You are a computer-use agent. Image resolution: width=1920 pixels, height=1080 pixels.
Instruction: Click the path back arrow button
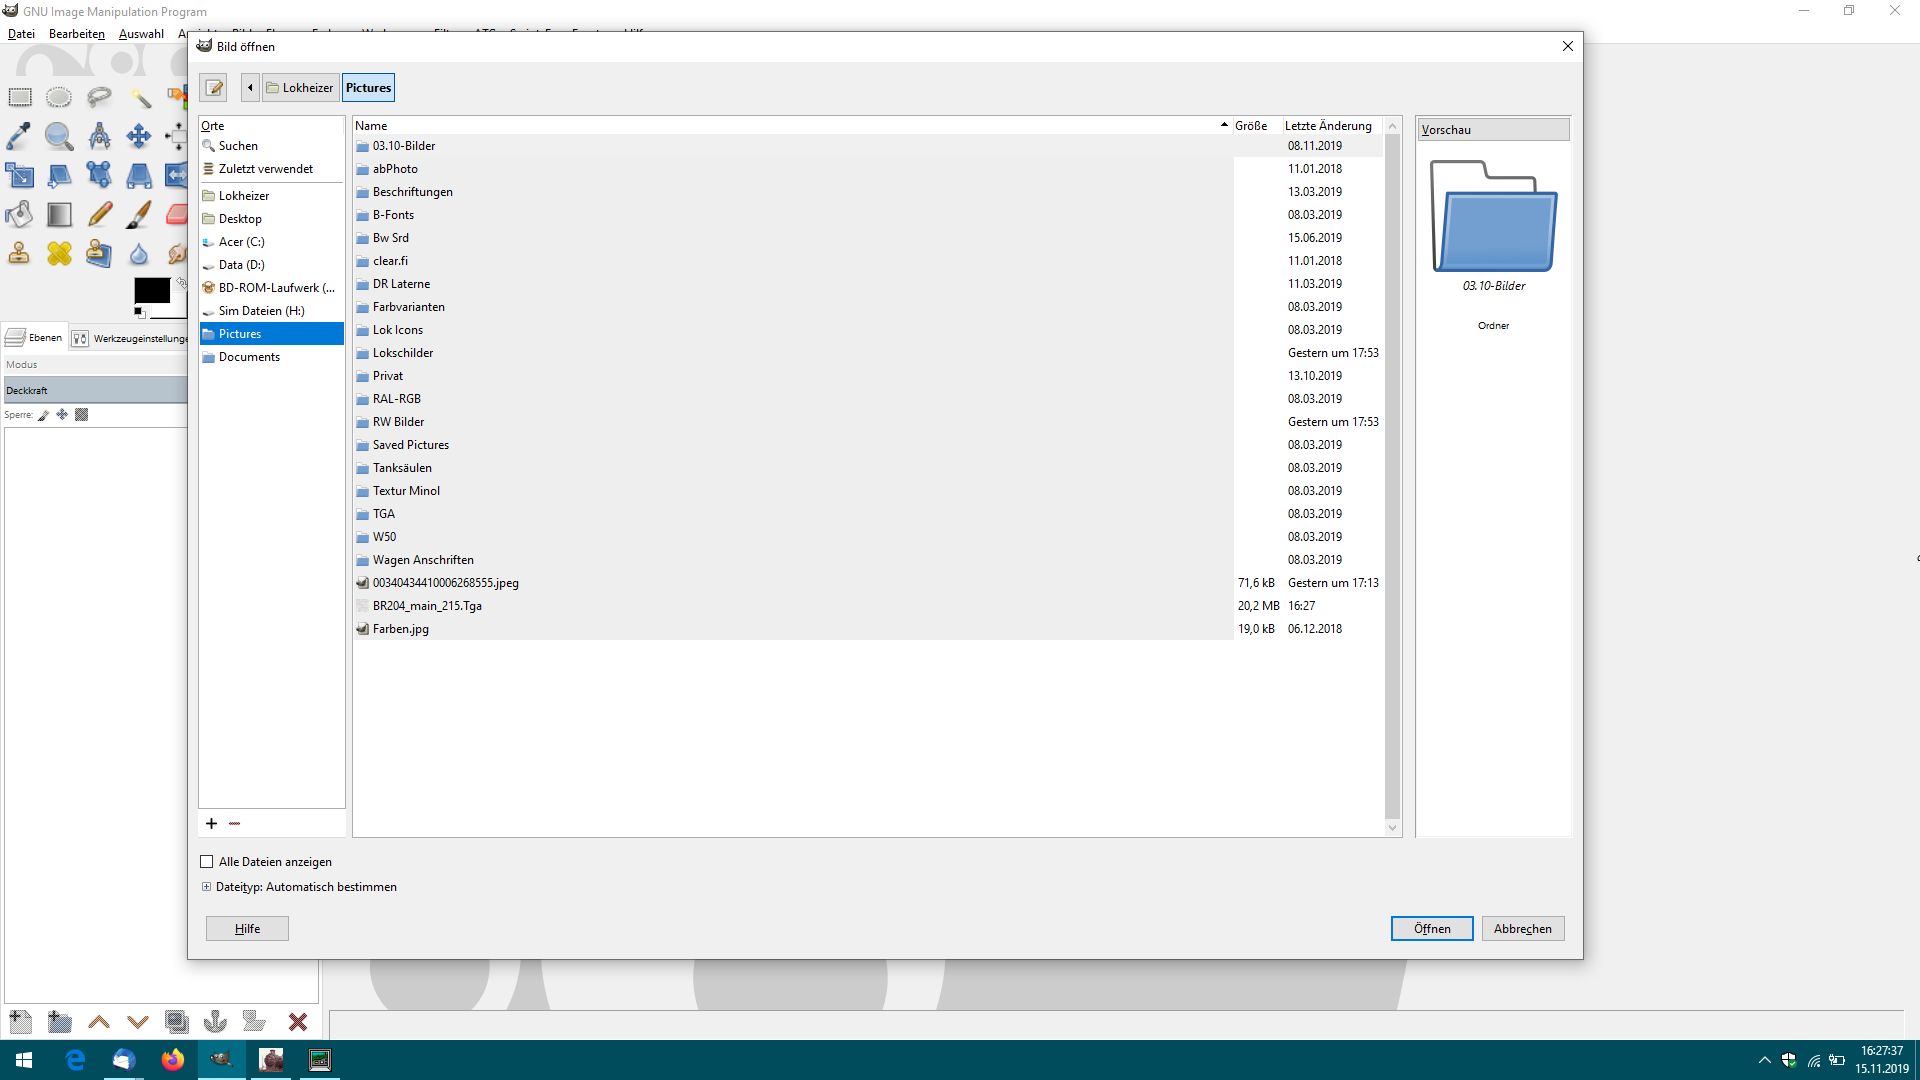click(250, 88)
